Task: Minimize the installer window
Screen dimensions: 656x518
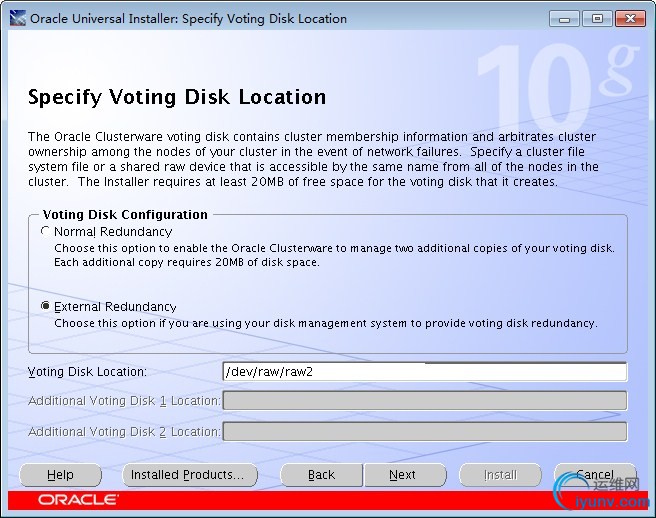Action: [564, 19]
